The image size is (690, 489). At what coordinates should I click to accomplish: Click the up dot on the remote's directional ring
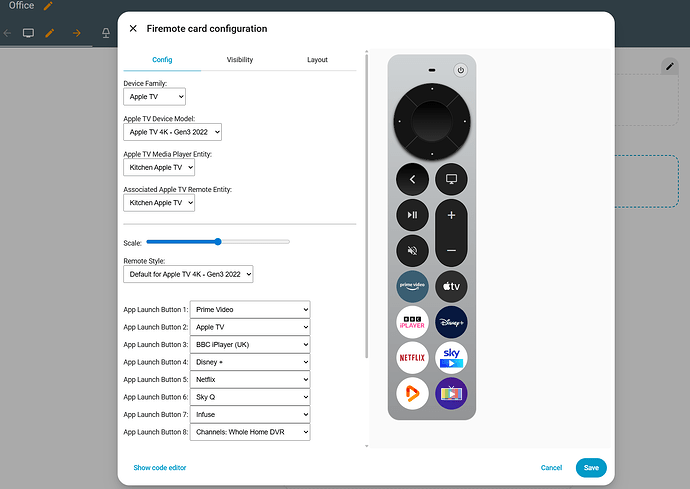(x=432, y=89)
